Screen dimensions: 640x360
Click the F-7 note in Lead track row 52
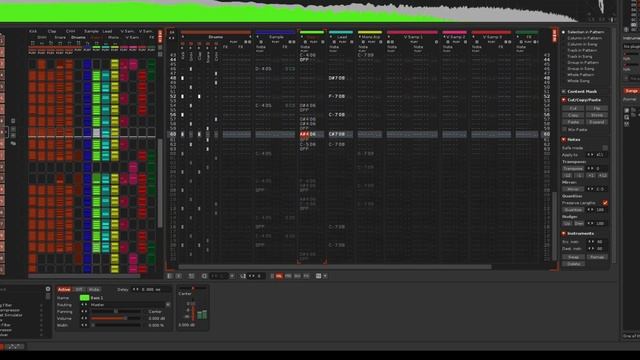coord(337,96)
